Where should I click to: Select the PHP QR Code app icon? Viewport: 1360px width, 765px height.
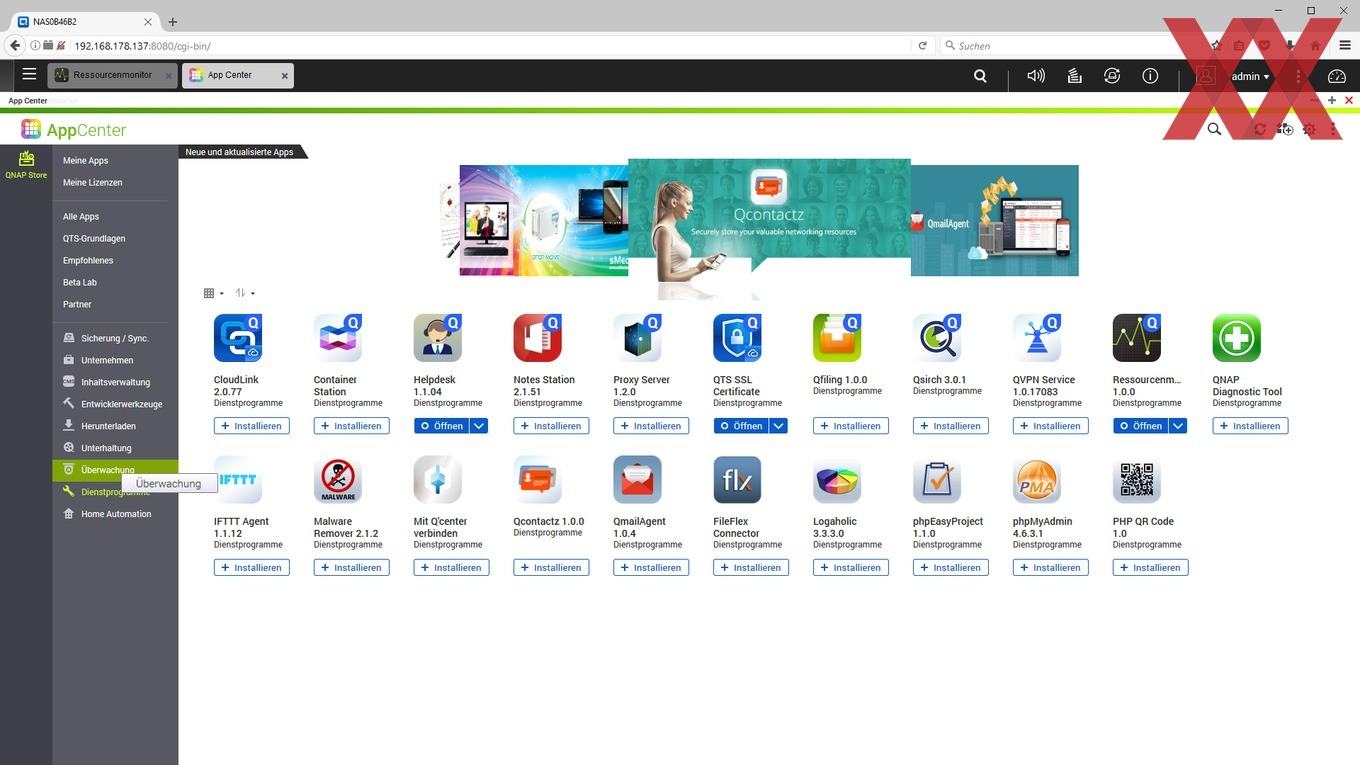(x=1138, y=480)
